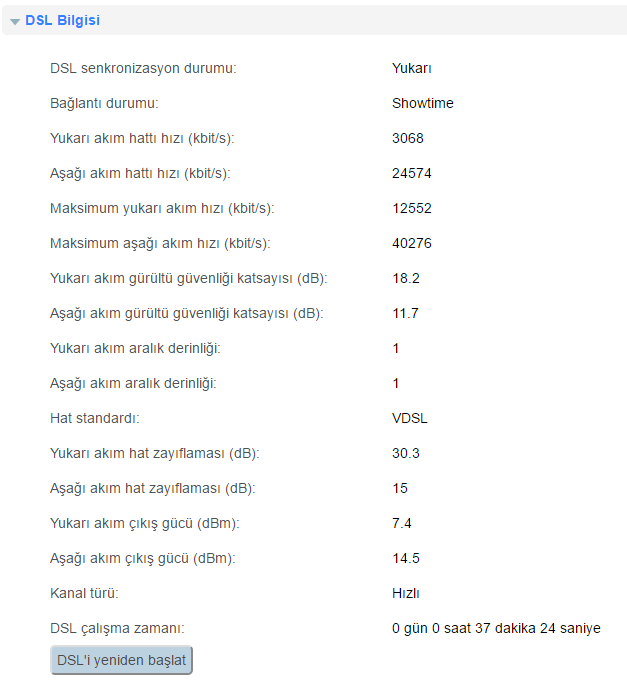Viewport: 627px width, 691px height.
Task: Click the Hat standardı label
Action: pyautogui.click(x=94, y=418)
